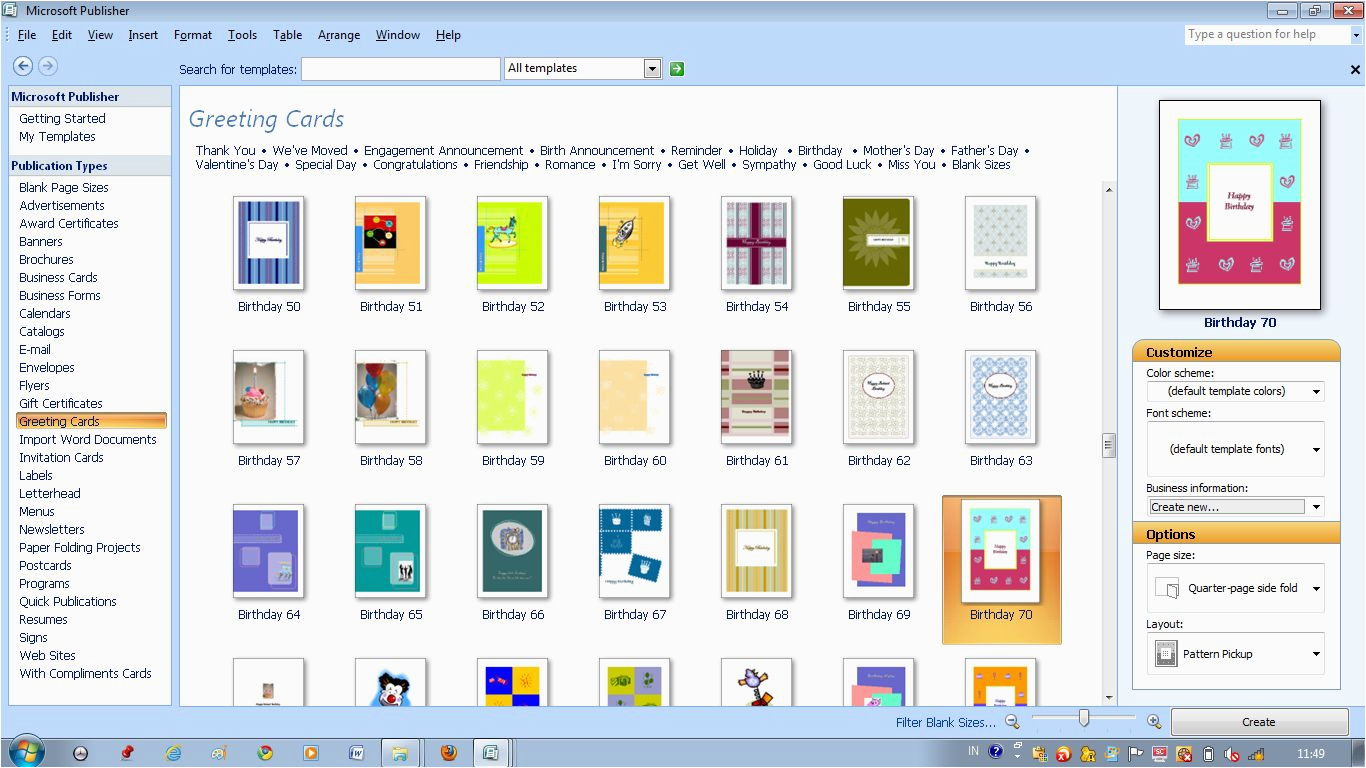The image size is (1366, 768).
Task: Click the Type a question for help box
Action: 1266,35
